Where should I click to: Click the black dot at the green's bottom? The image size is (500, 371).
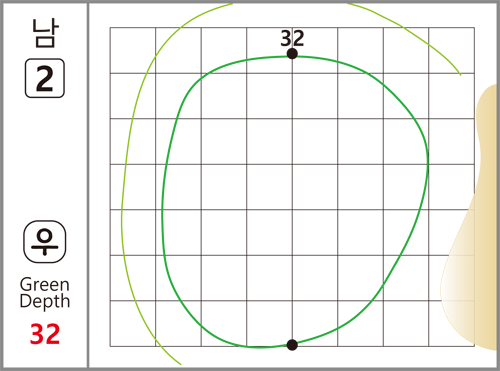292,345
